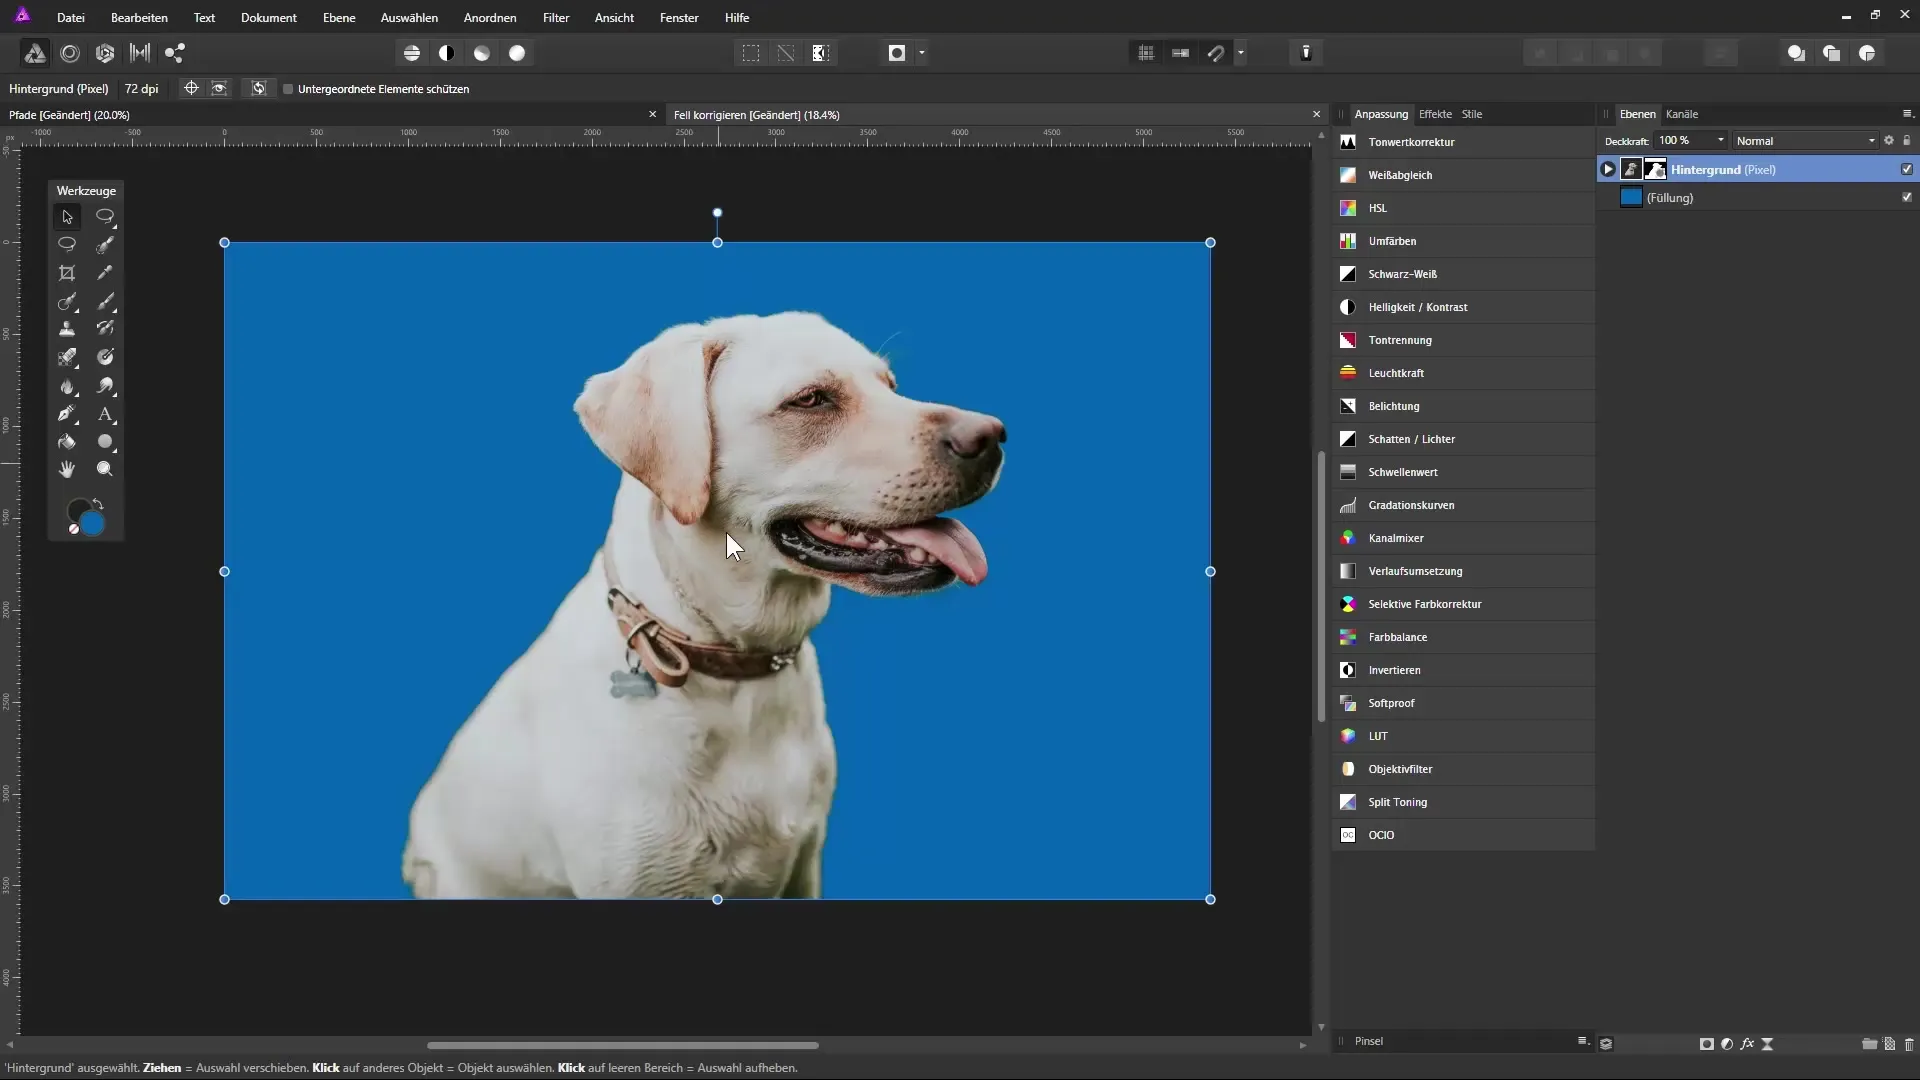Open the Ebene menu
The width and height of the screenshot is (1920, 1080).
[x=339, y=18]
